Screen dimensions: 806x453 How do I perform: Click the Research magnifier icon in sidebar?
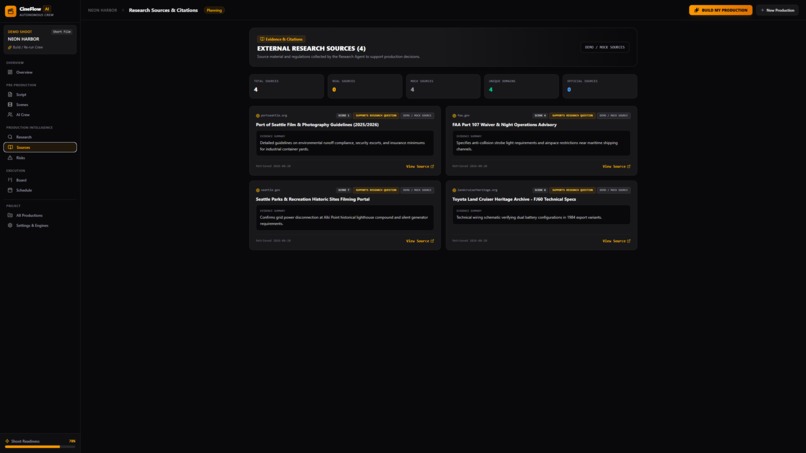(x=10, y=137)
